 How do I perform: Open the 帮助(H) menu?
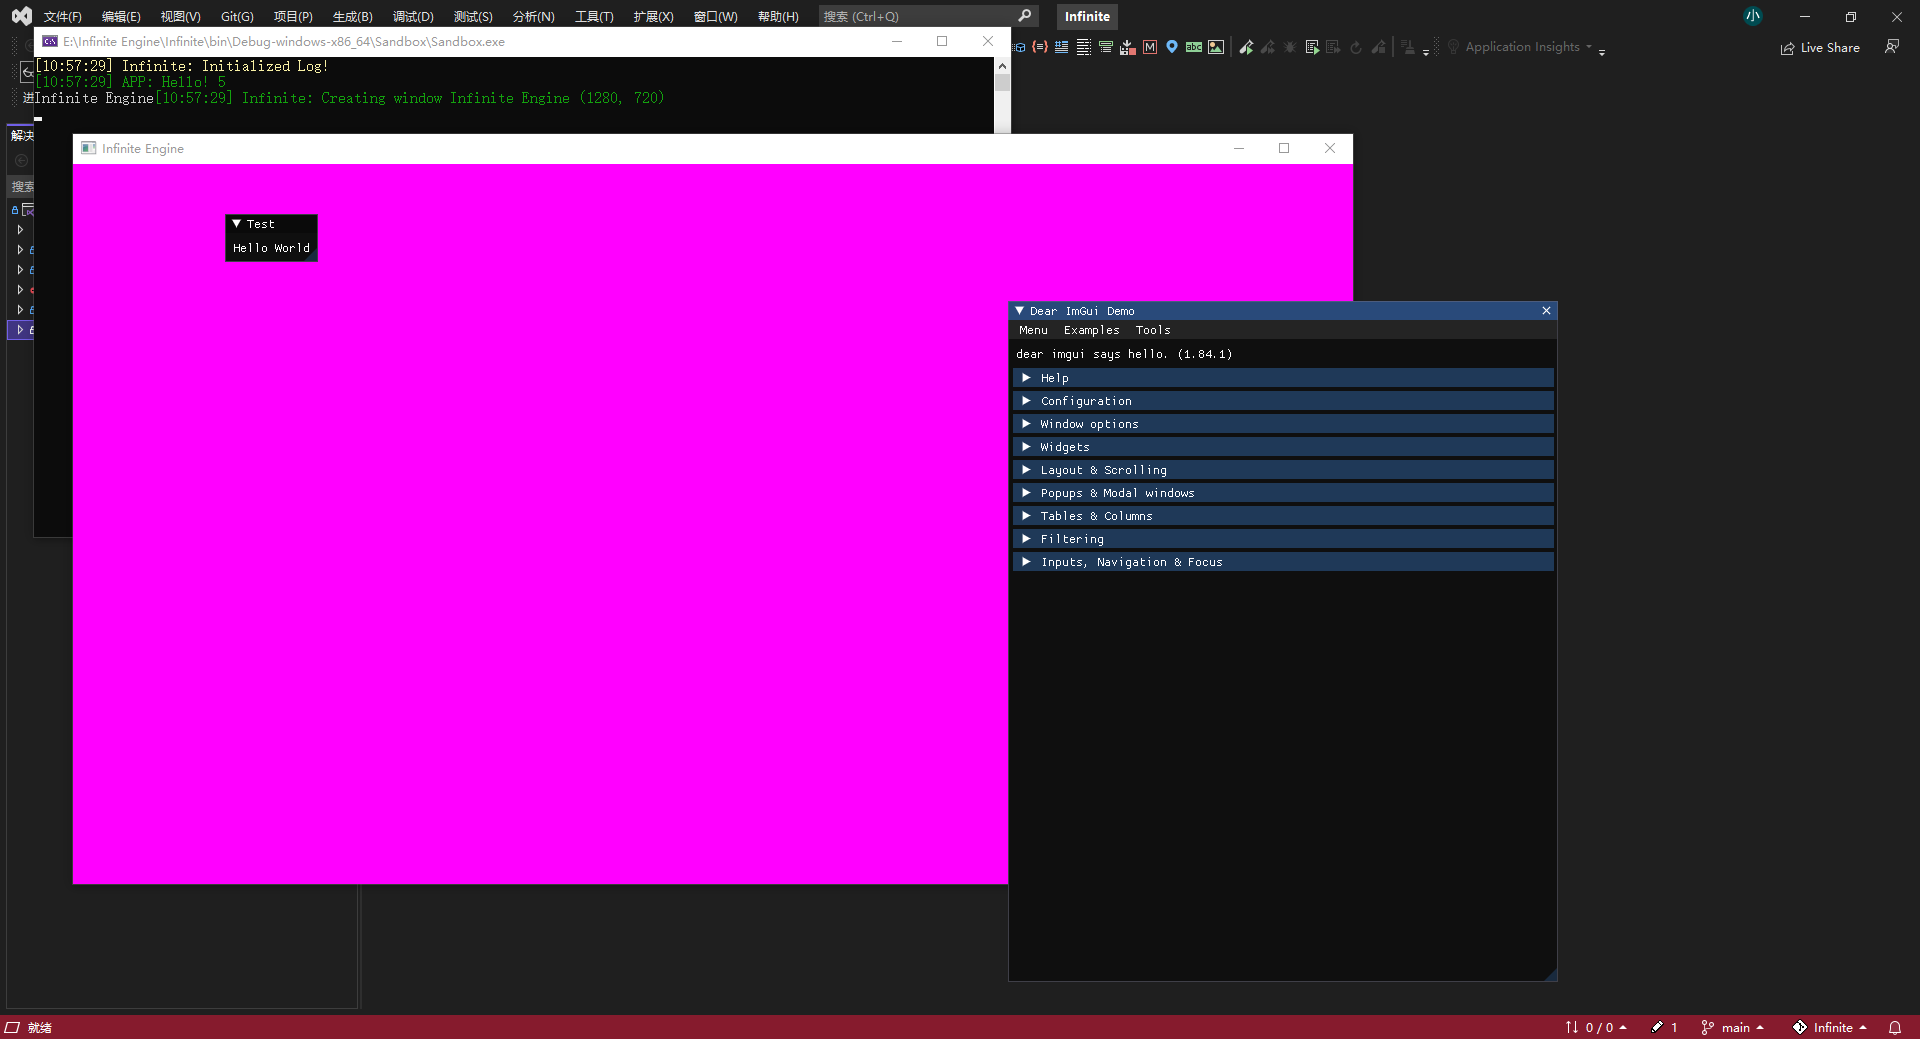(x=778, y=16)
